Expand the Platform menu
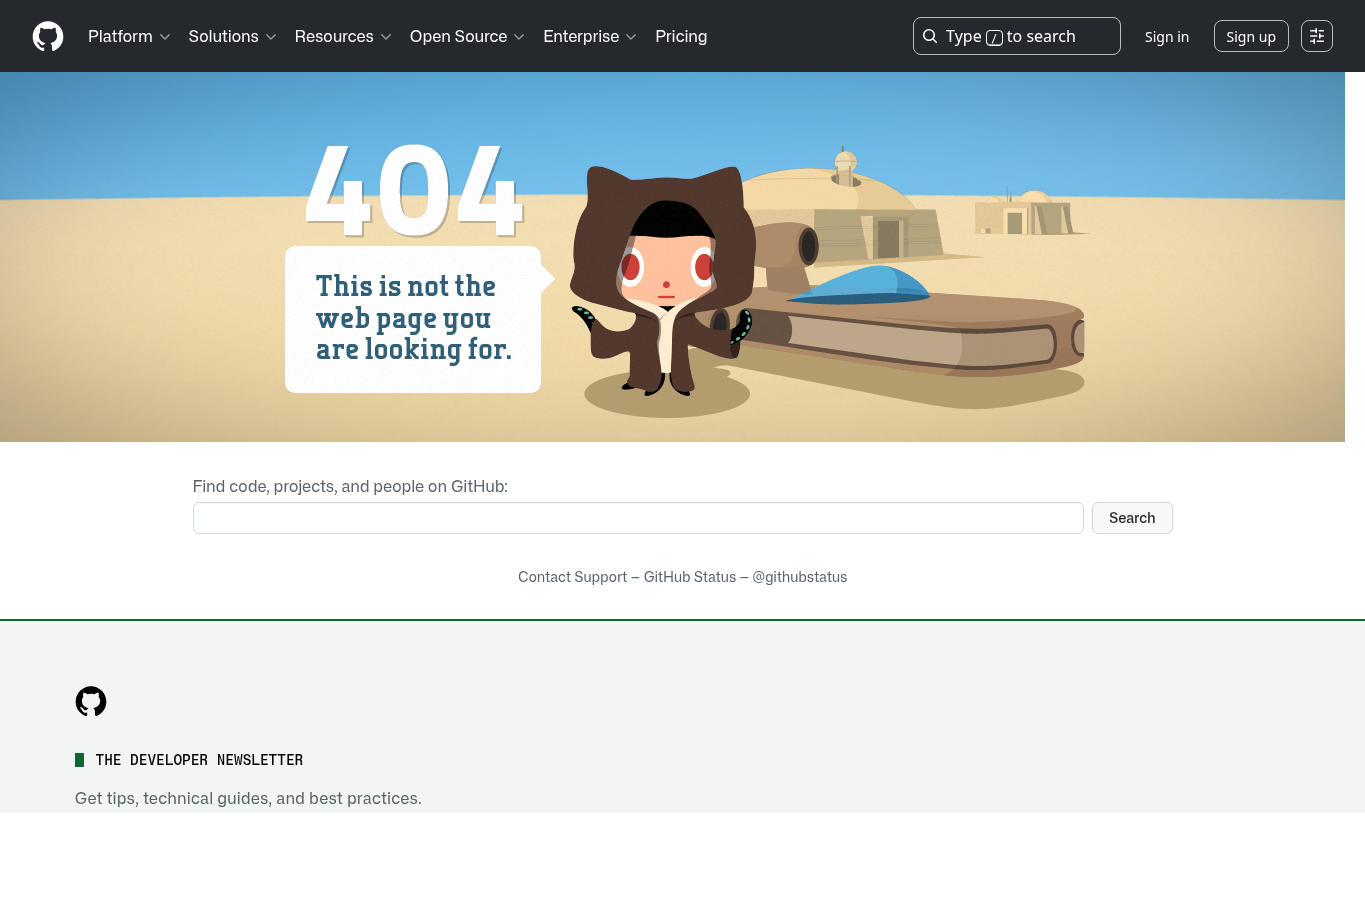This screenshot has height=900, width=1365. (x=129, y=36)
